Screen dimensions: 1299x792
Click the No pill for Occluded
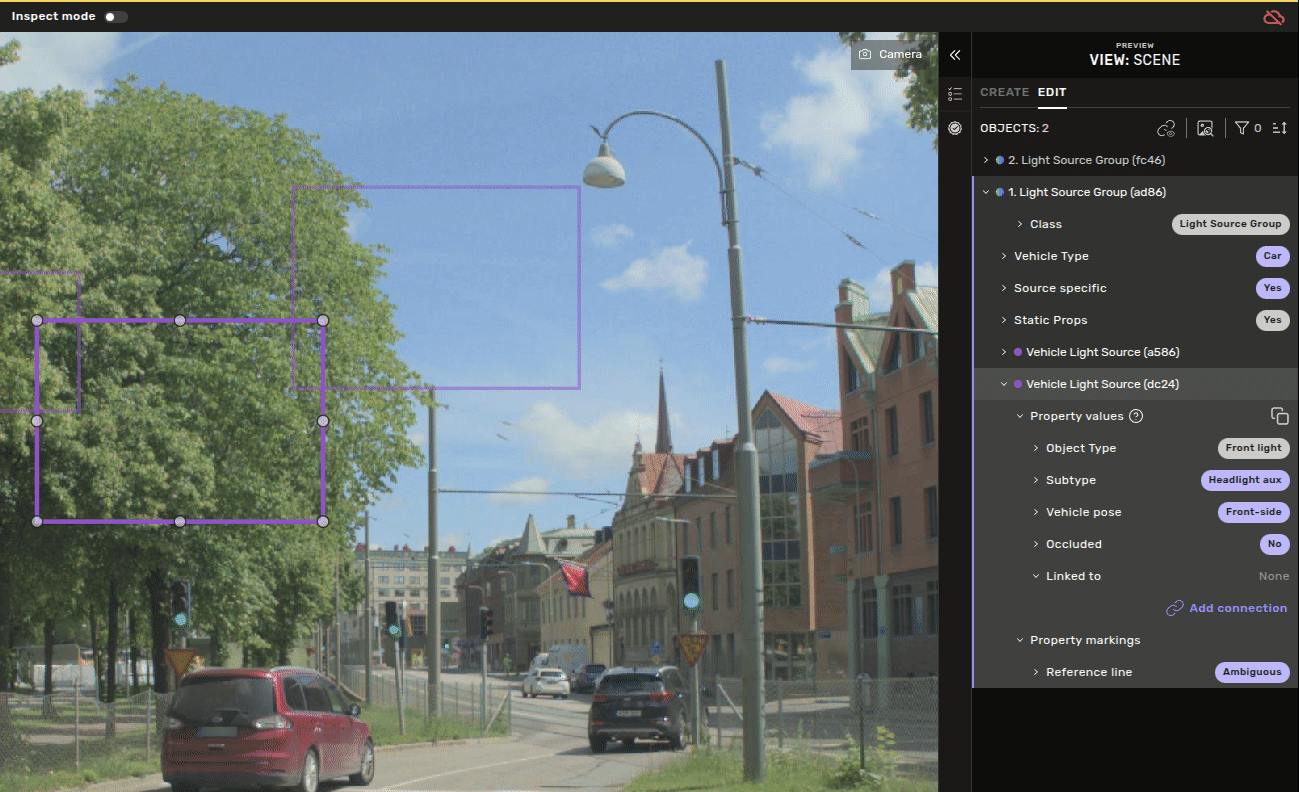tap(1274, 544)
